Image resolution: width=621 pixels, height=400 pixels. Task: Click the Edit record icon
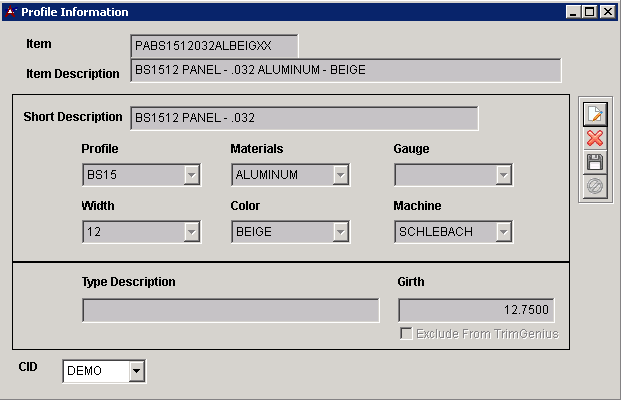(595, 114)
